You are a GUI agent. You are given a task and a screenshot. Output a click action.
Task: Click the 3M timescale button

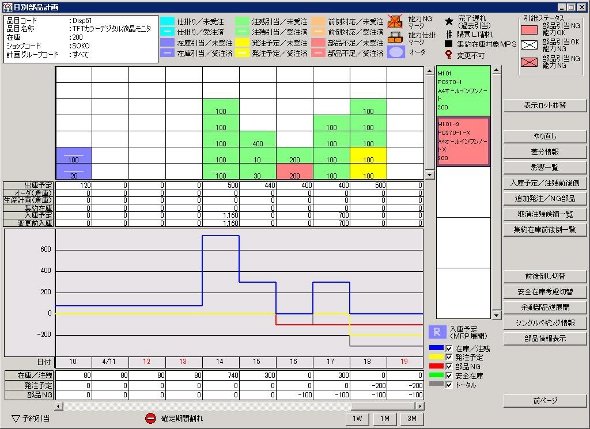point(412,418)
